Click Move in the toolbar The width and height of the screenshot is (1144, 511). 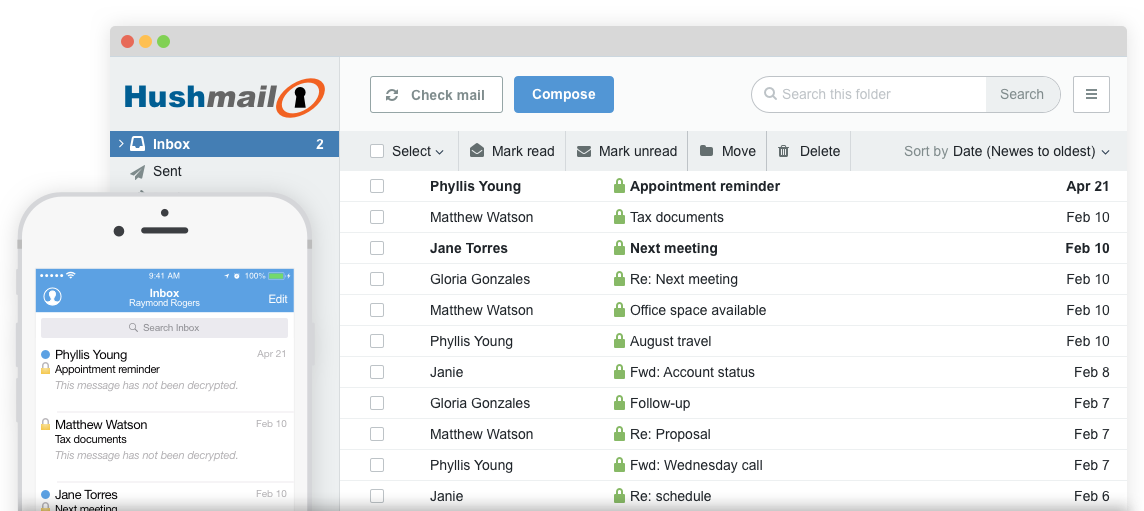[x=727, y=151]
